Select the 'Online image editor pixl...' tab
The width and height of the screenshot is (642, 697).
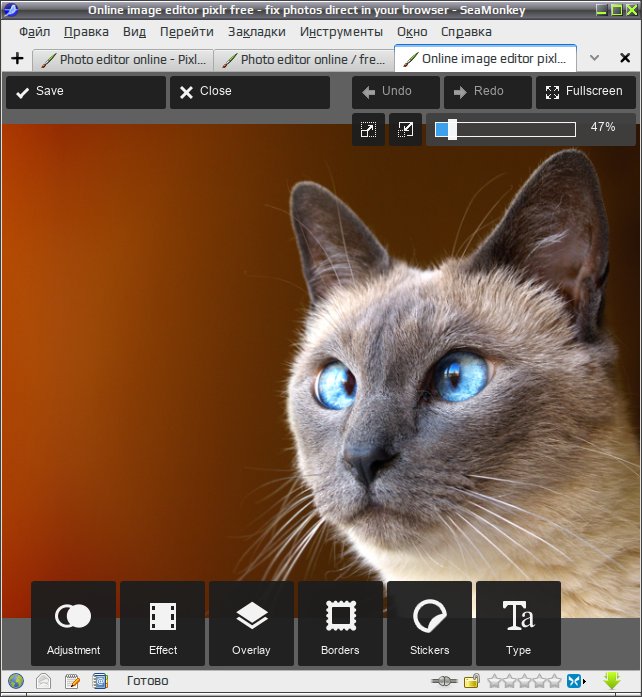point(486,58)
